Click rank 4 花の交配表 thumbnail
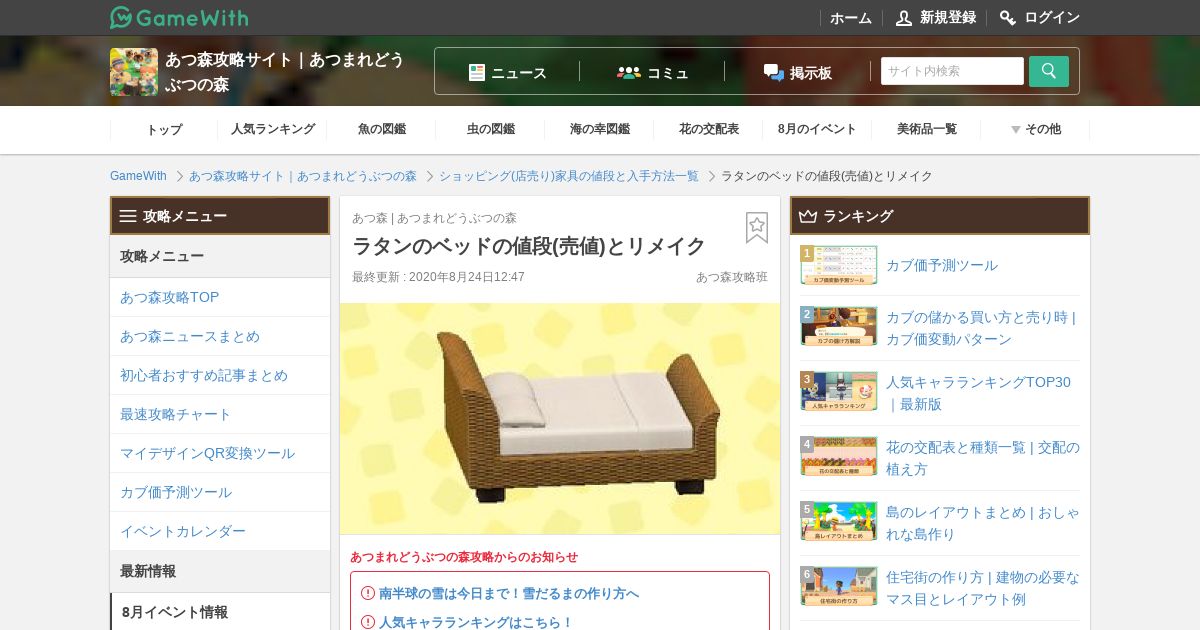 tap(838, 457)
